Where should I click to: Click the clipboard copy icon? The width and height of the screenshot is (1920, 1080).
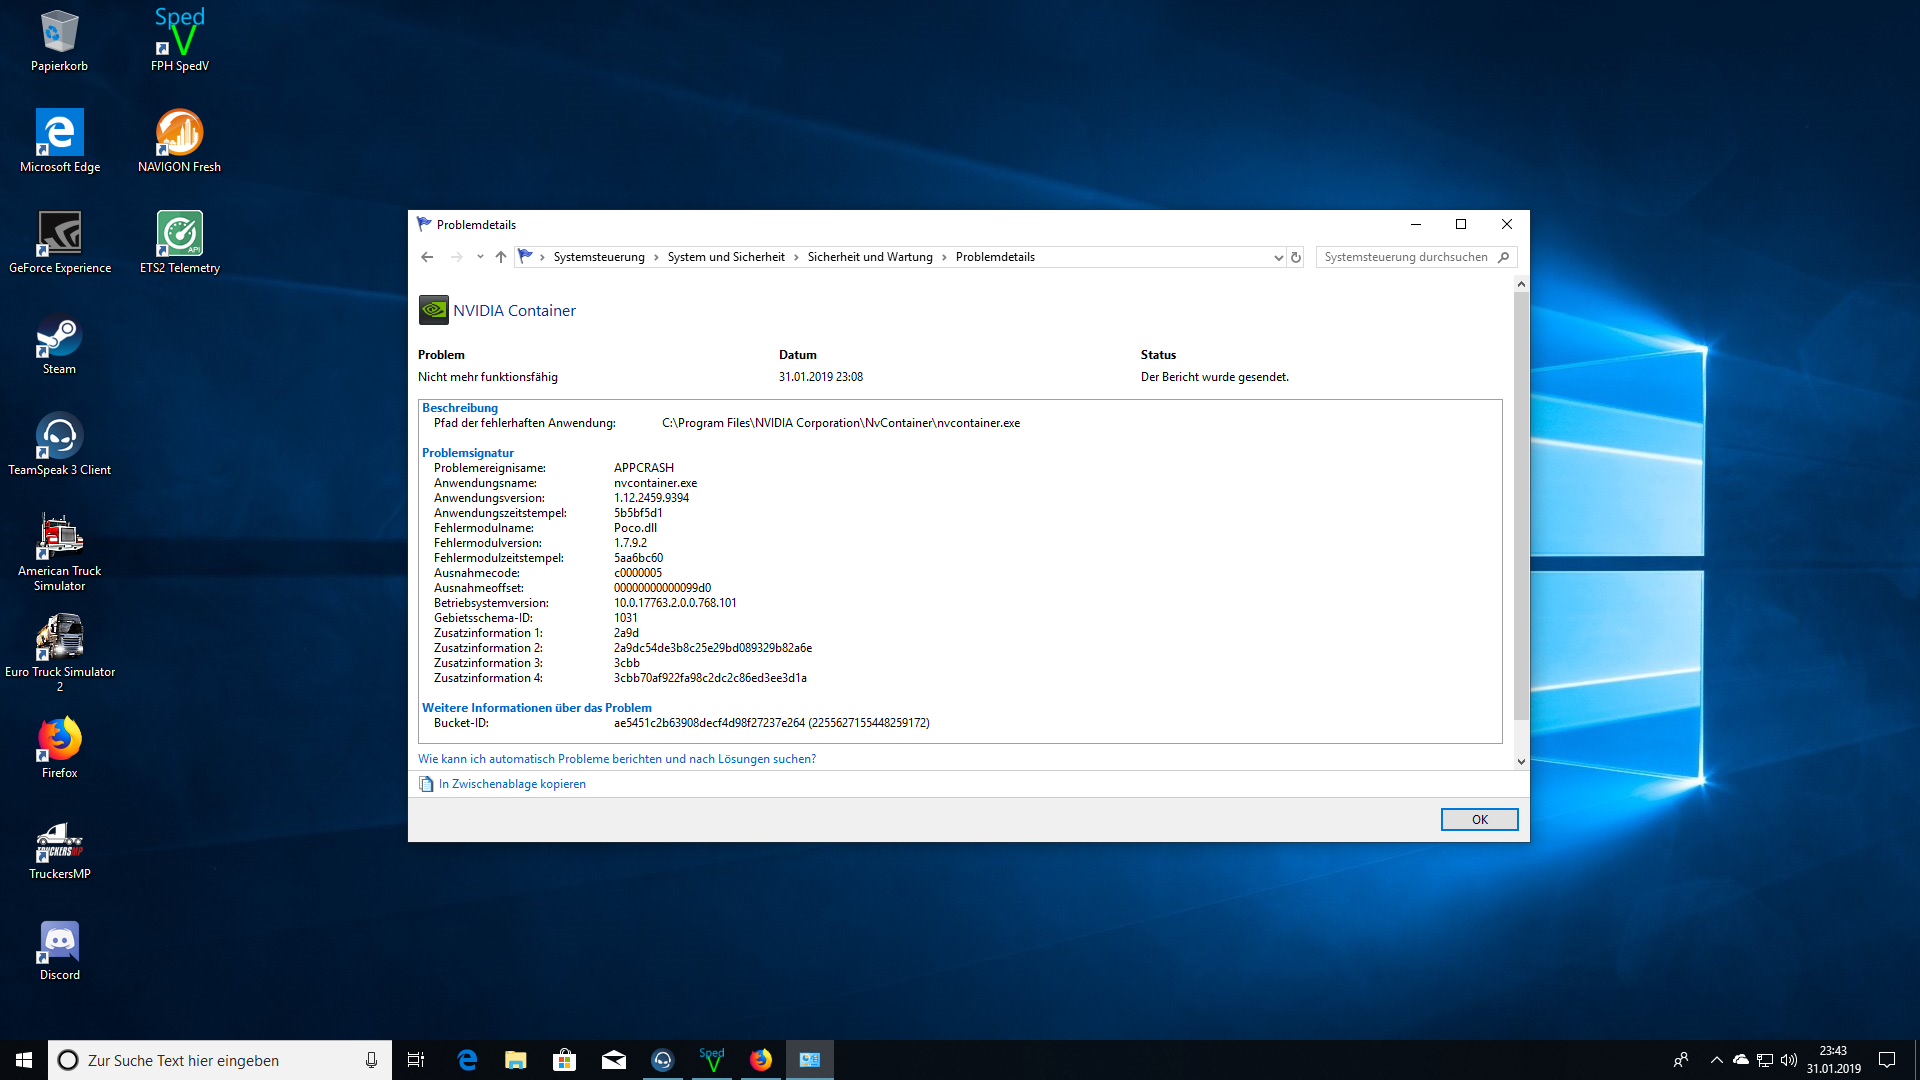coord(426,784)
